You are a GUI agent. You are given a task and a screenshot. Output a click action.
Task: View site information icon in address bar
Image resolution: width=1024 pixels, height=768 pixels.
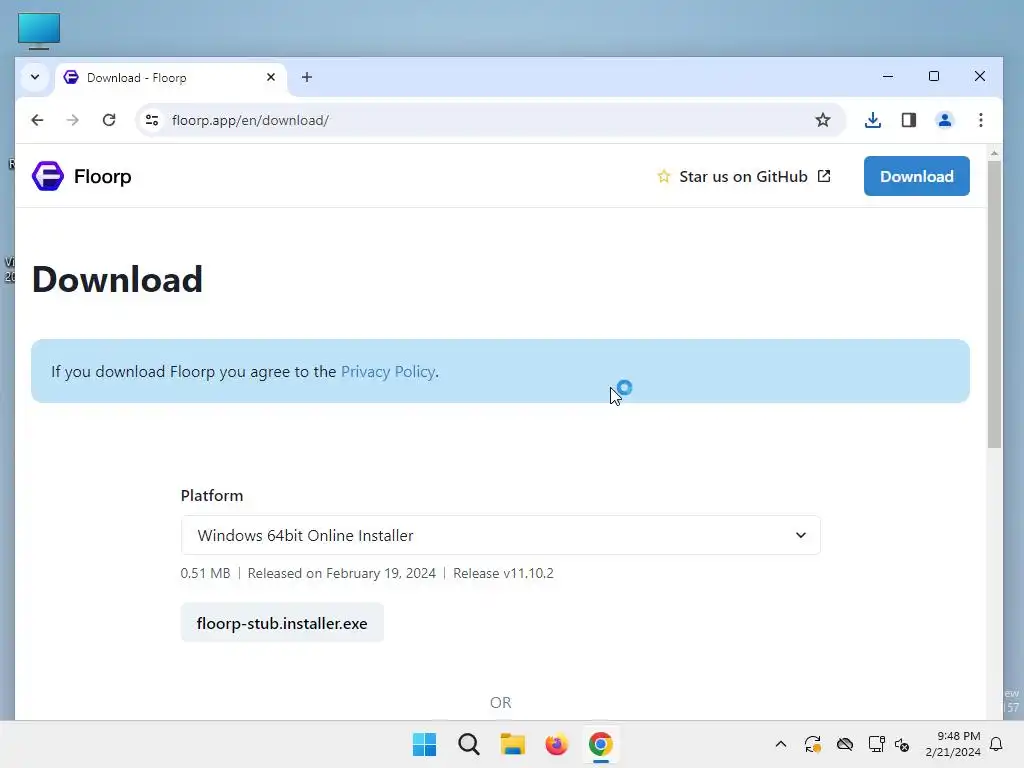(x=152, y=120)
